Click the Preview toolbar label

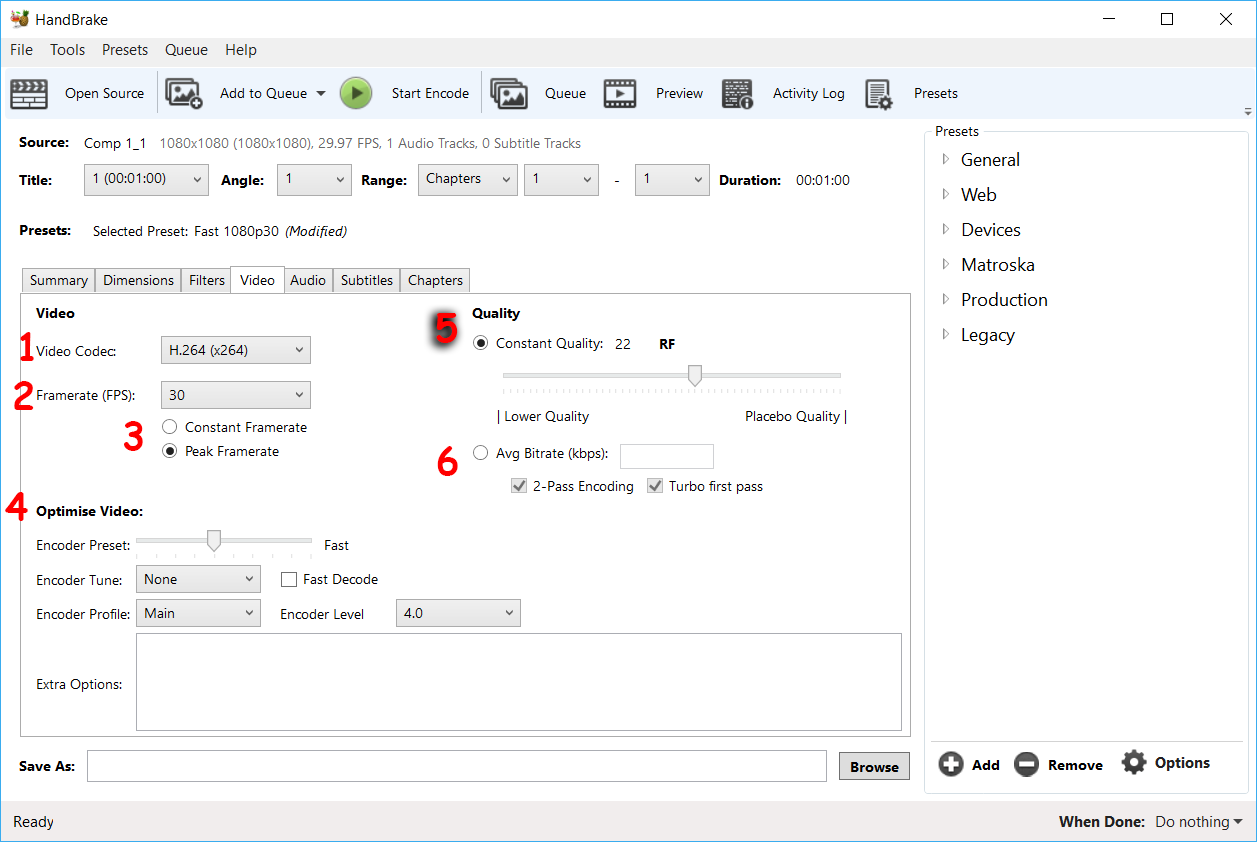click(x=680, y=94)
